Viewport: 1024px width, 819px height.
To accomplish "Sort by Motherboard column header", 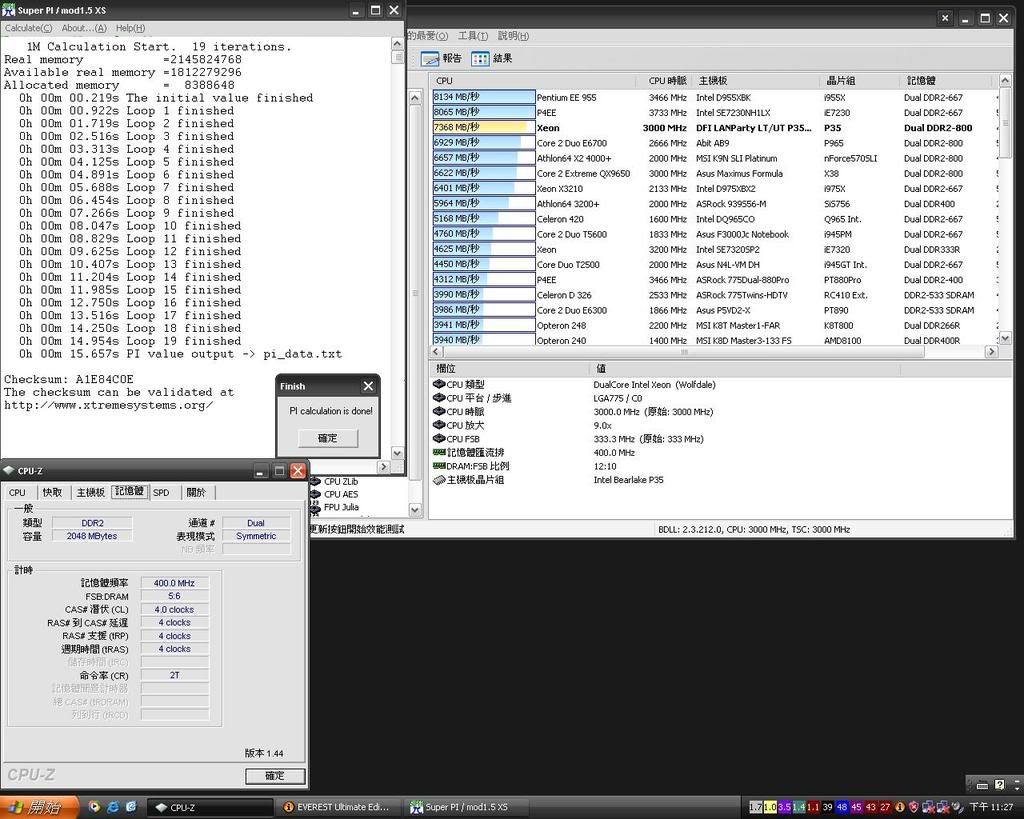I will (756, 81).
